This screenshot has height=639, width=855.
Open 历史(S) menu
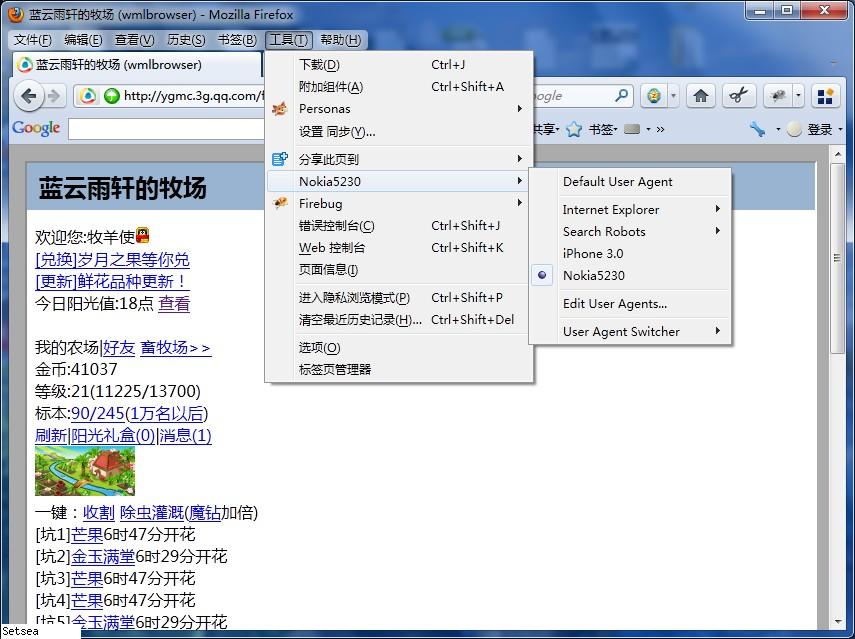click(186, 40)
